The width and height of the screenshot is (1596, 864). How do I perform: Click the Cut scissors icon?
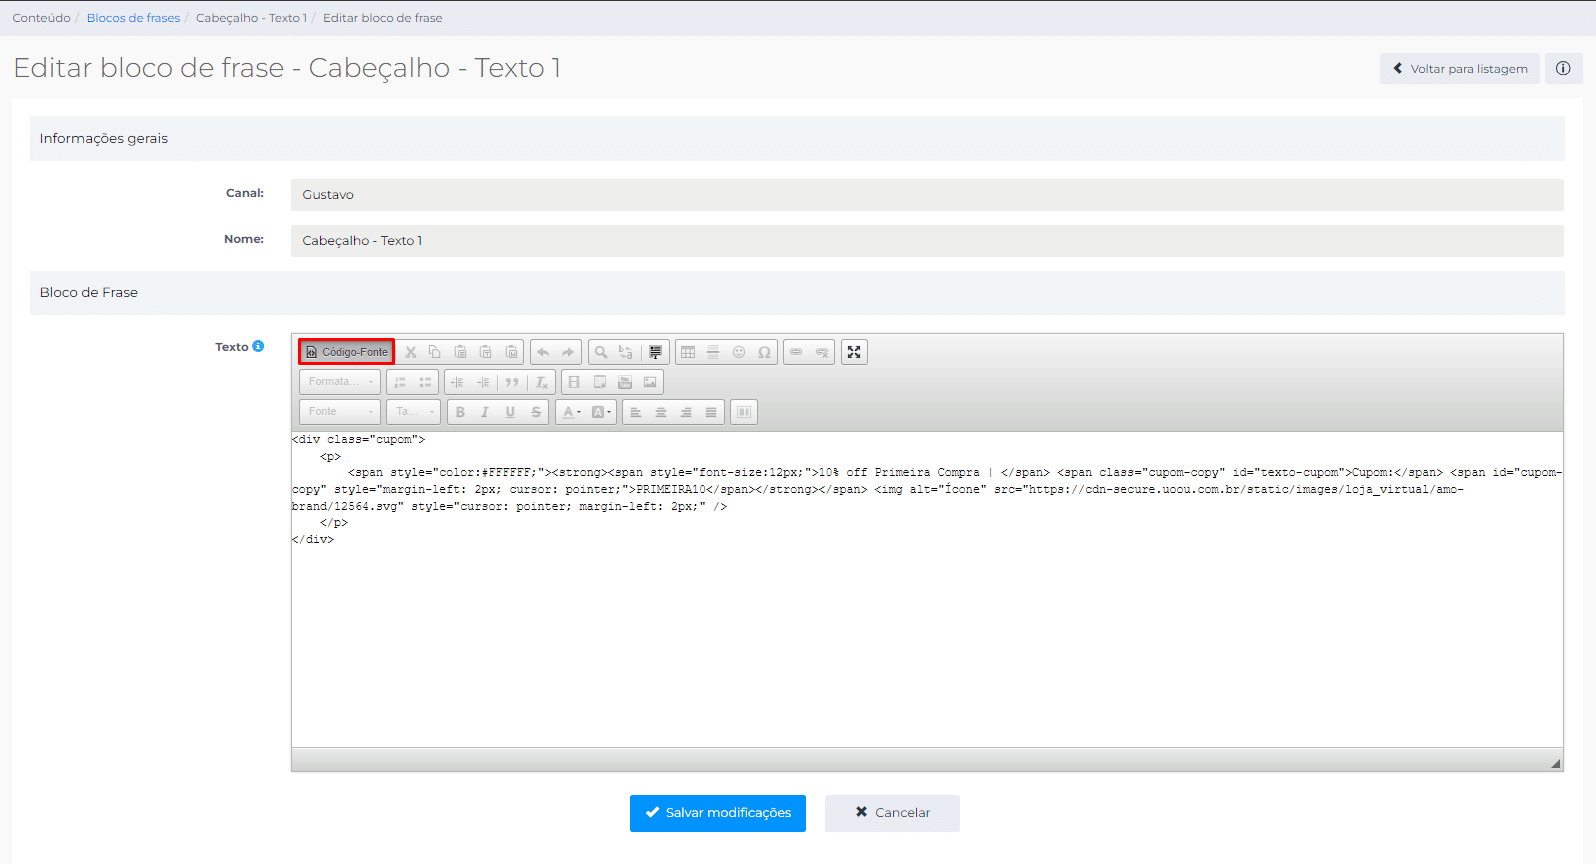pyautogui.click(x=410, y=352)
